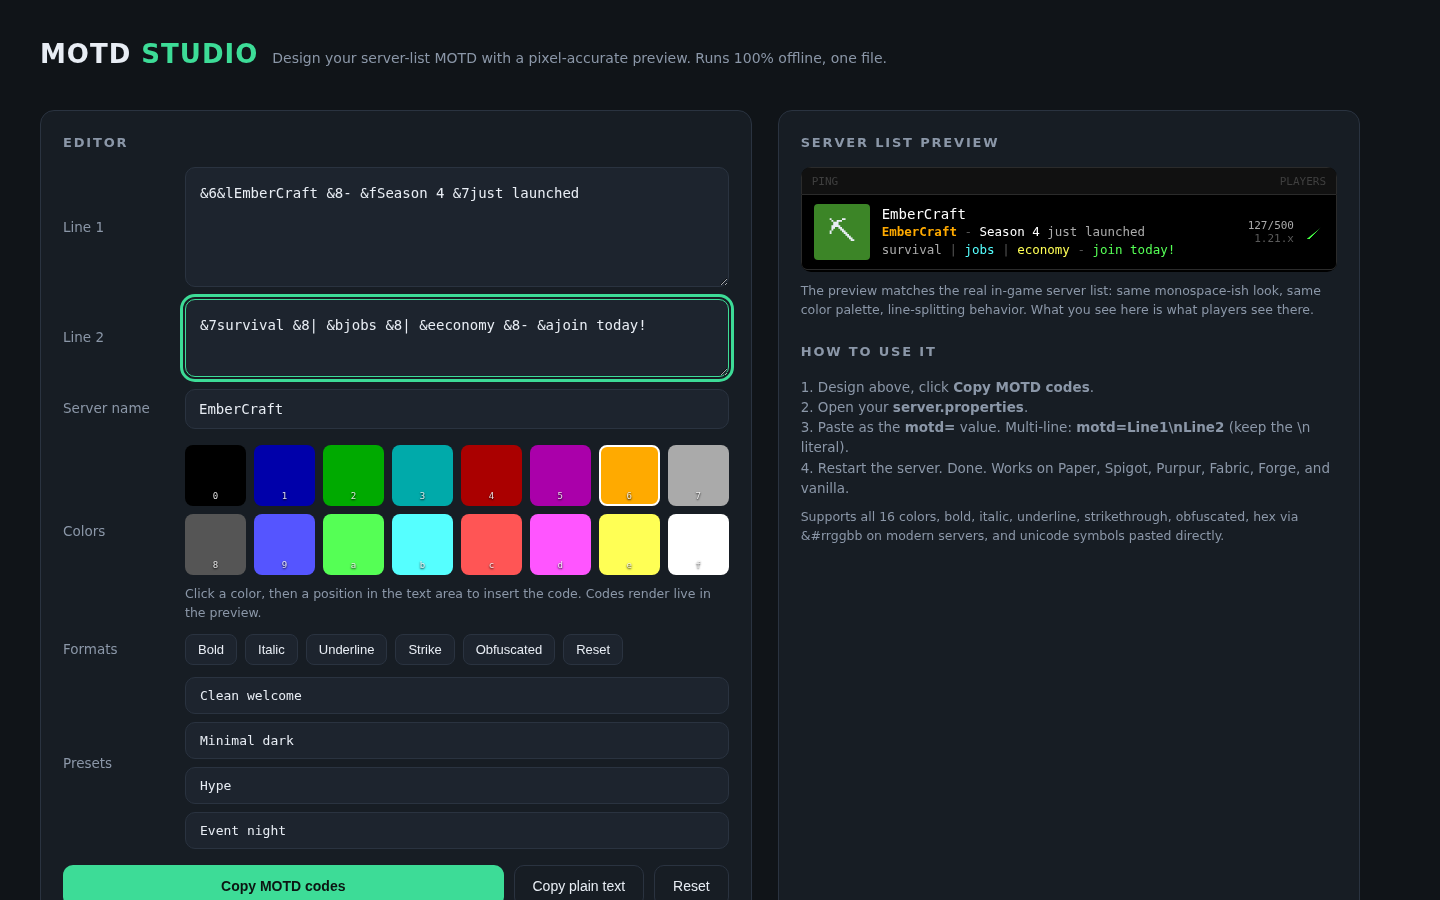Pick light red color swatch c

[x=491, y=544]
